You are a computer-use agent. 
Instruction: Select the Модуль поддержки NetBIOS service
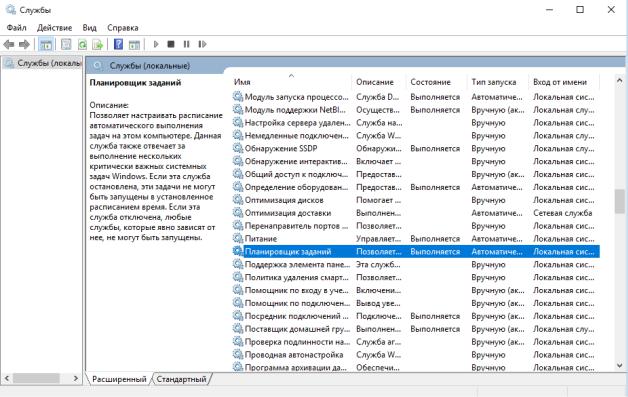(x=415, y=110)
